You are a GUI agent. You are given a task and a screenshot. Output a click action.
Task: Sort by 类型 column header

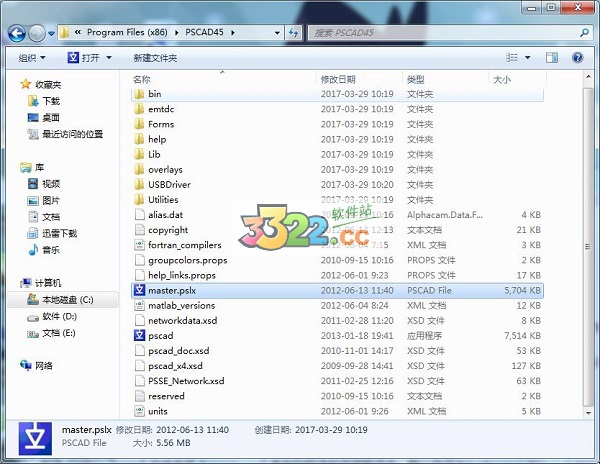pos(416,79)
